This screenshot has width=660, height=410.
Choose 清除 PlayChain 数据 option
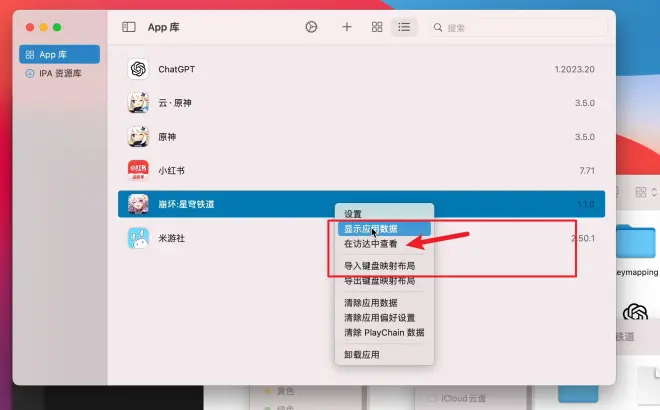[x=384, y=332]
